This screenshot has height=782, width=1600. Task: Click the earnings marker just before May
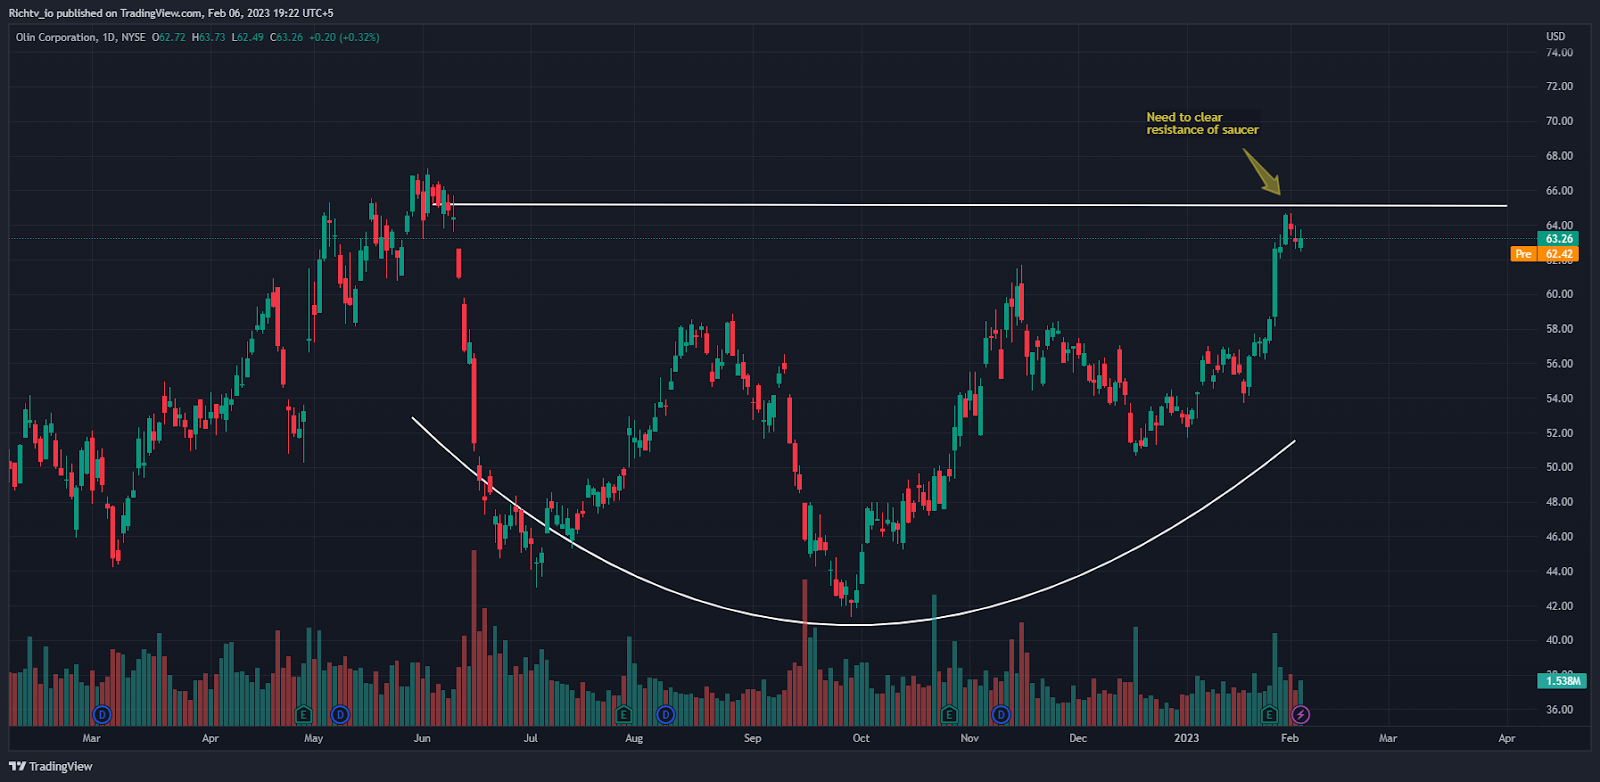pyautogui.click(x=304, y=715)
